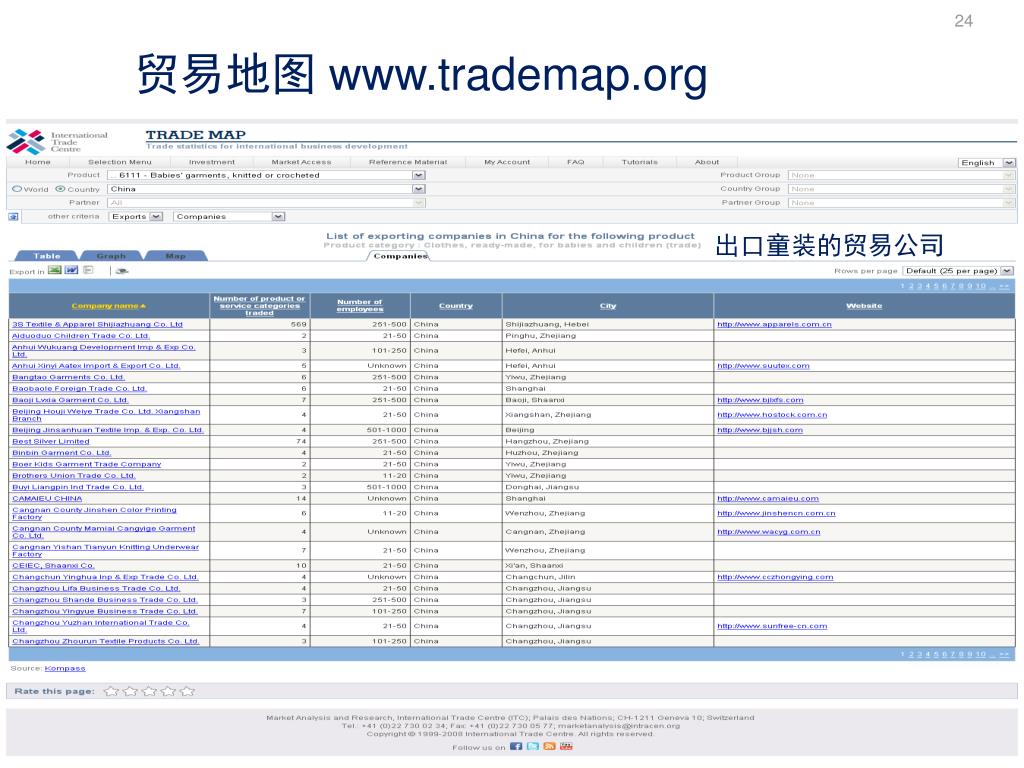This screenshot has width=1024, height=768.
Task: Open CEIEC, Shaanxi Co. company link
Action: tap(53, 566)
